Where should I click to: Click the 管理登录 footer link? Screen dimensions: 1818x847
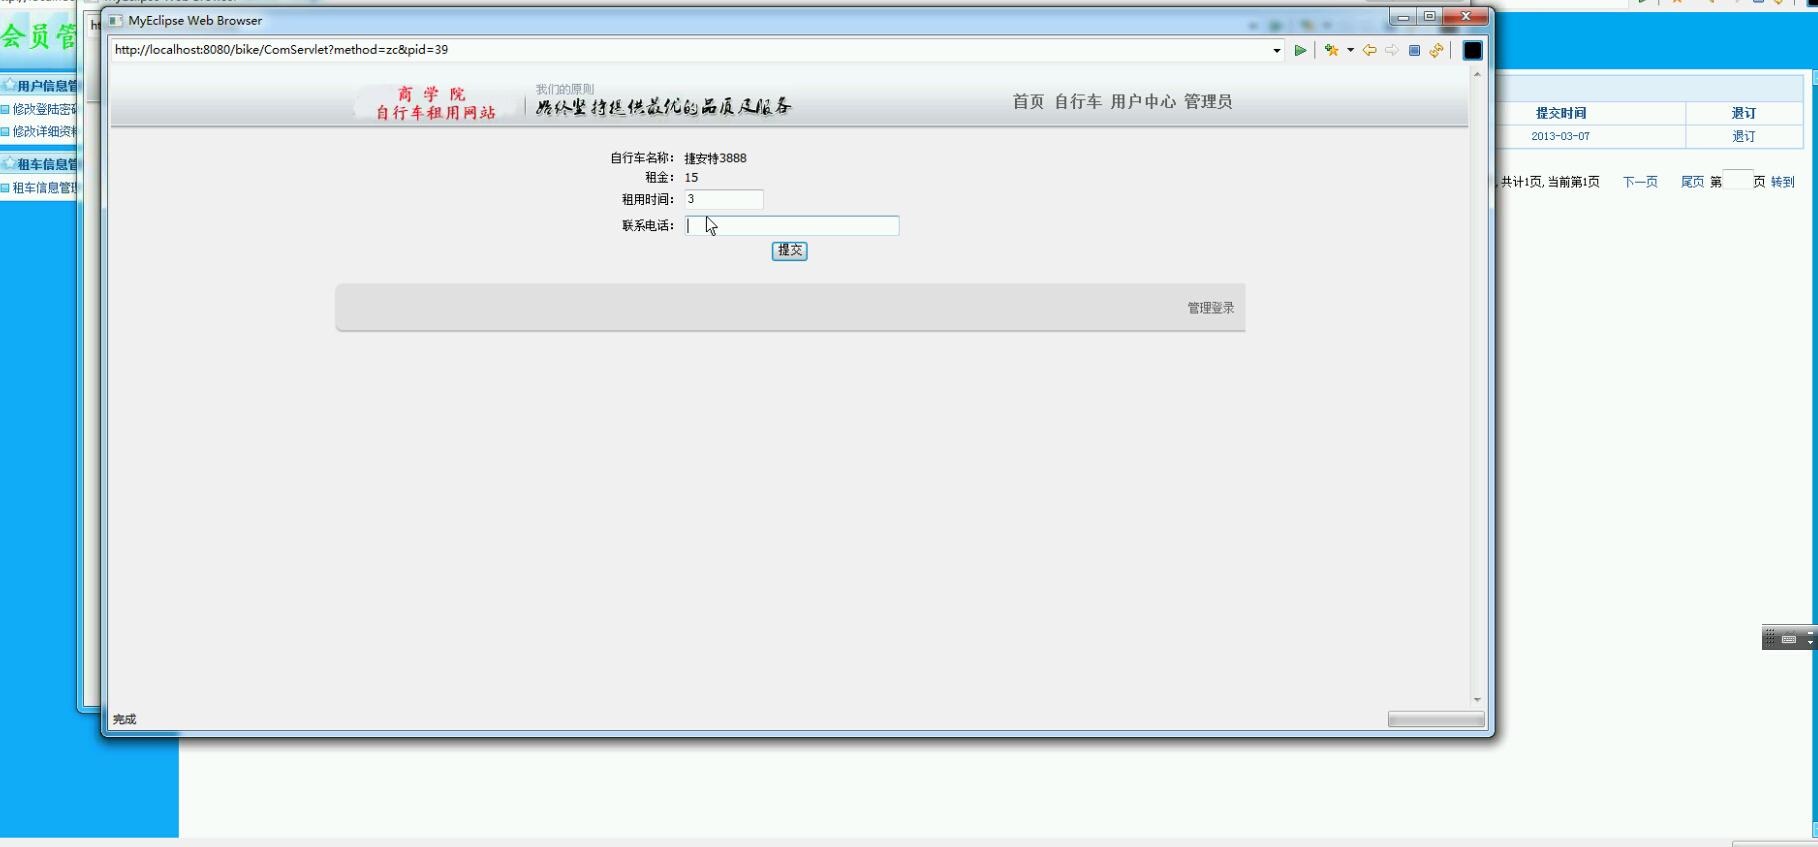[x=1211, y=308]
